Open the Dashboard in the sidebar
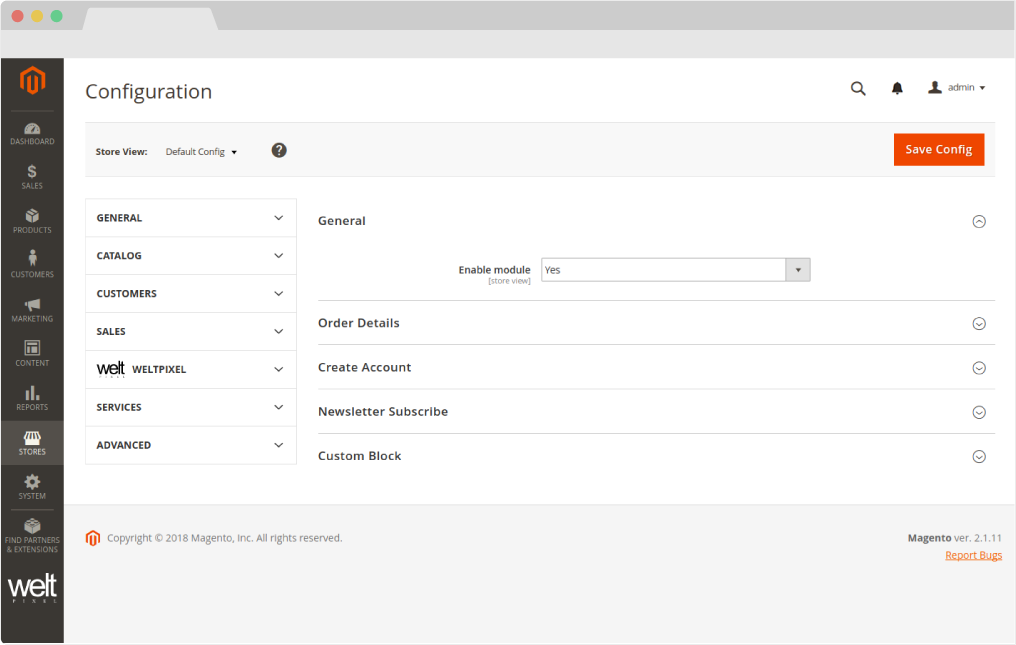 coord(32,134)
